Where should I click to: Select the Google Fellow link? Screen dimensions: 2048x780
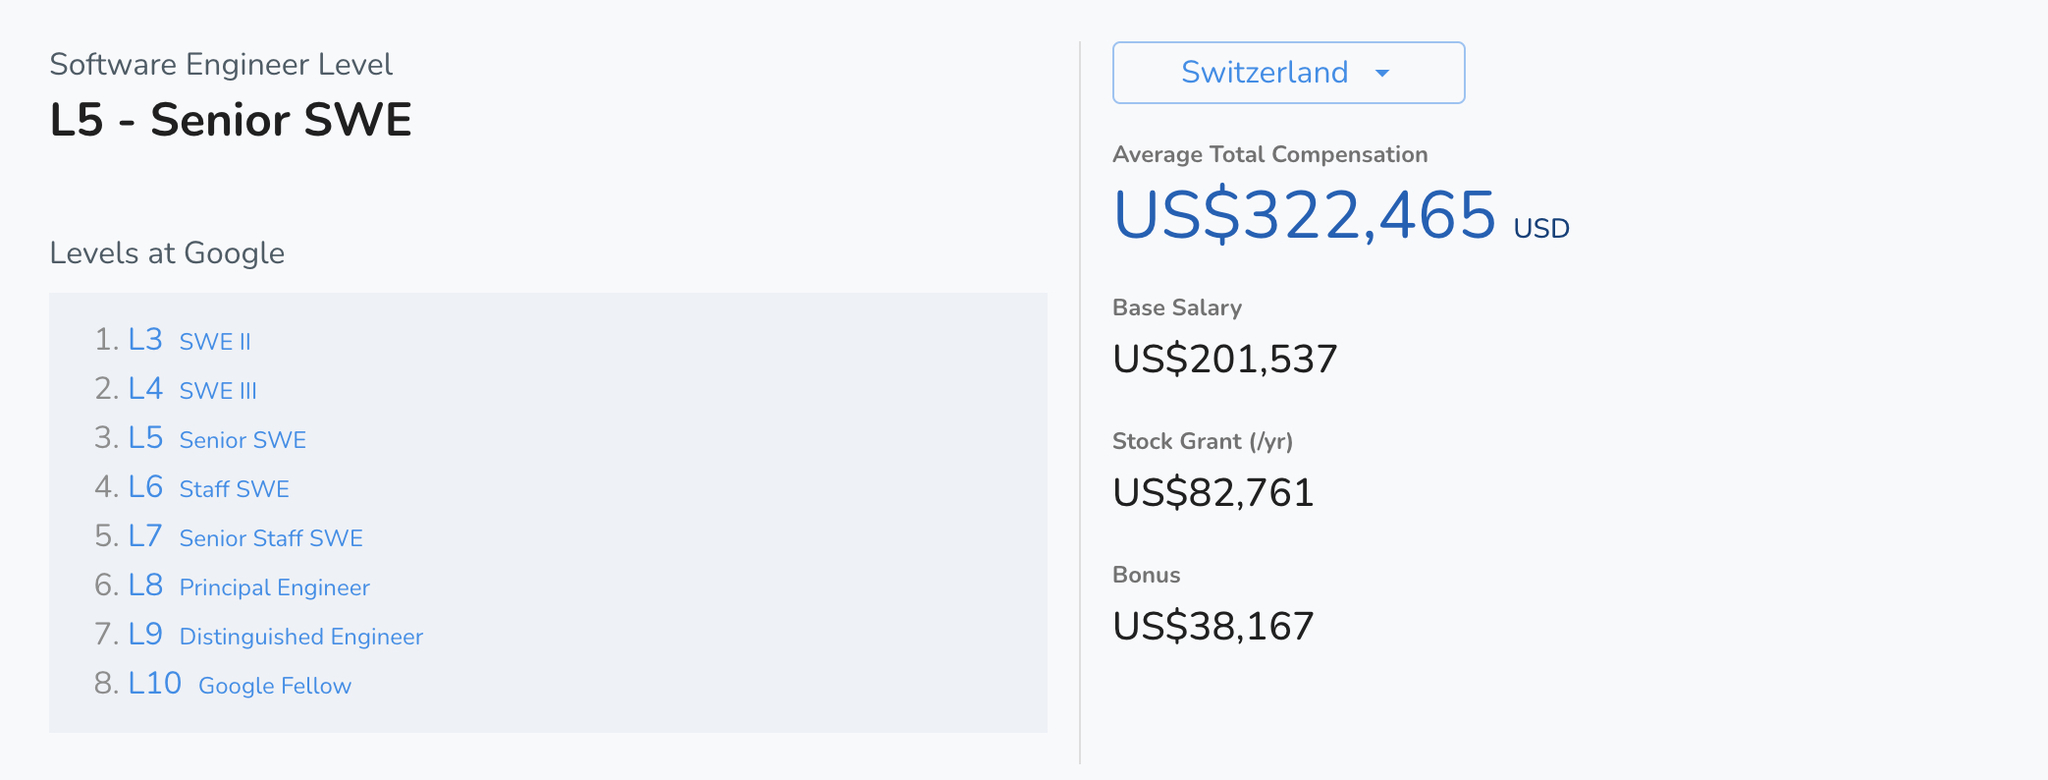point(275,686)
